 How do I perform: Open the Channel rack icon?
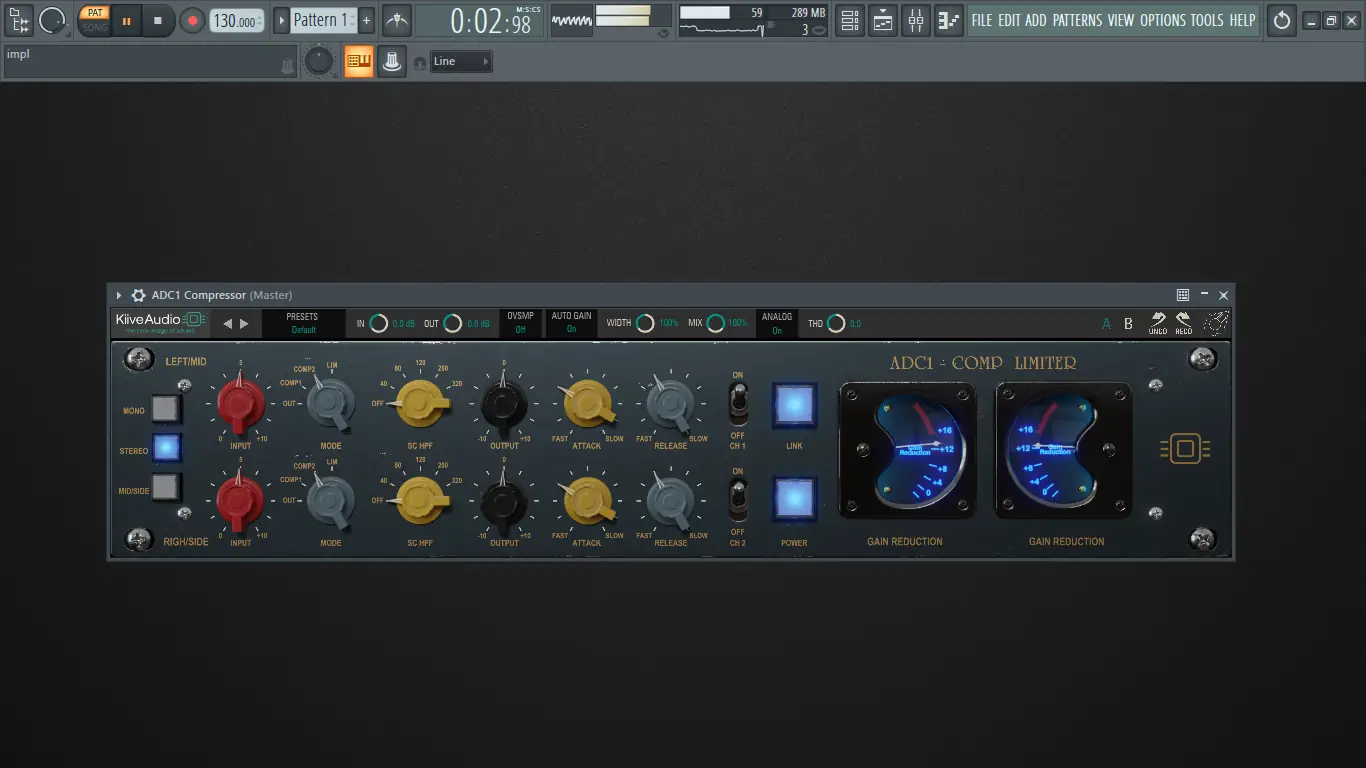(849, 20)
